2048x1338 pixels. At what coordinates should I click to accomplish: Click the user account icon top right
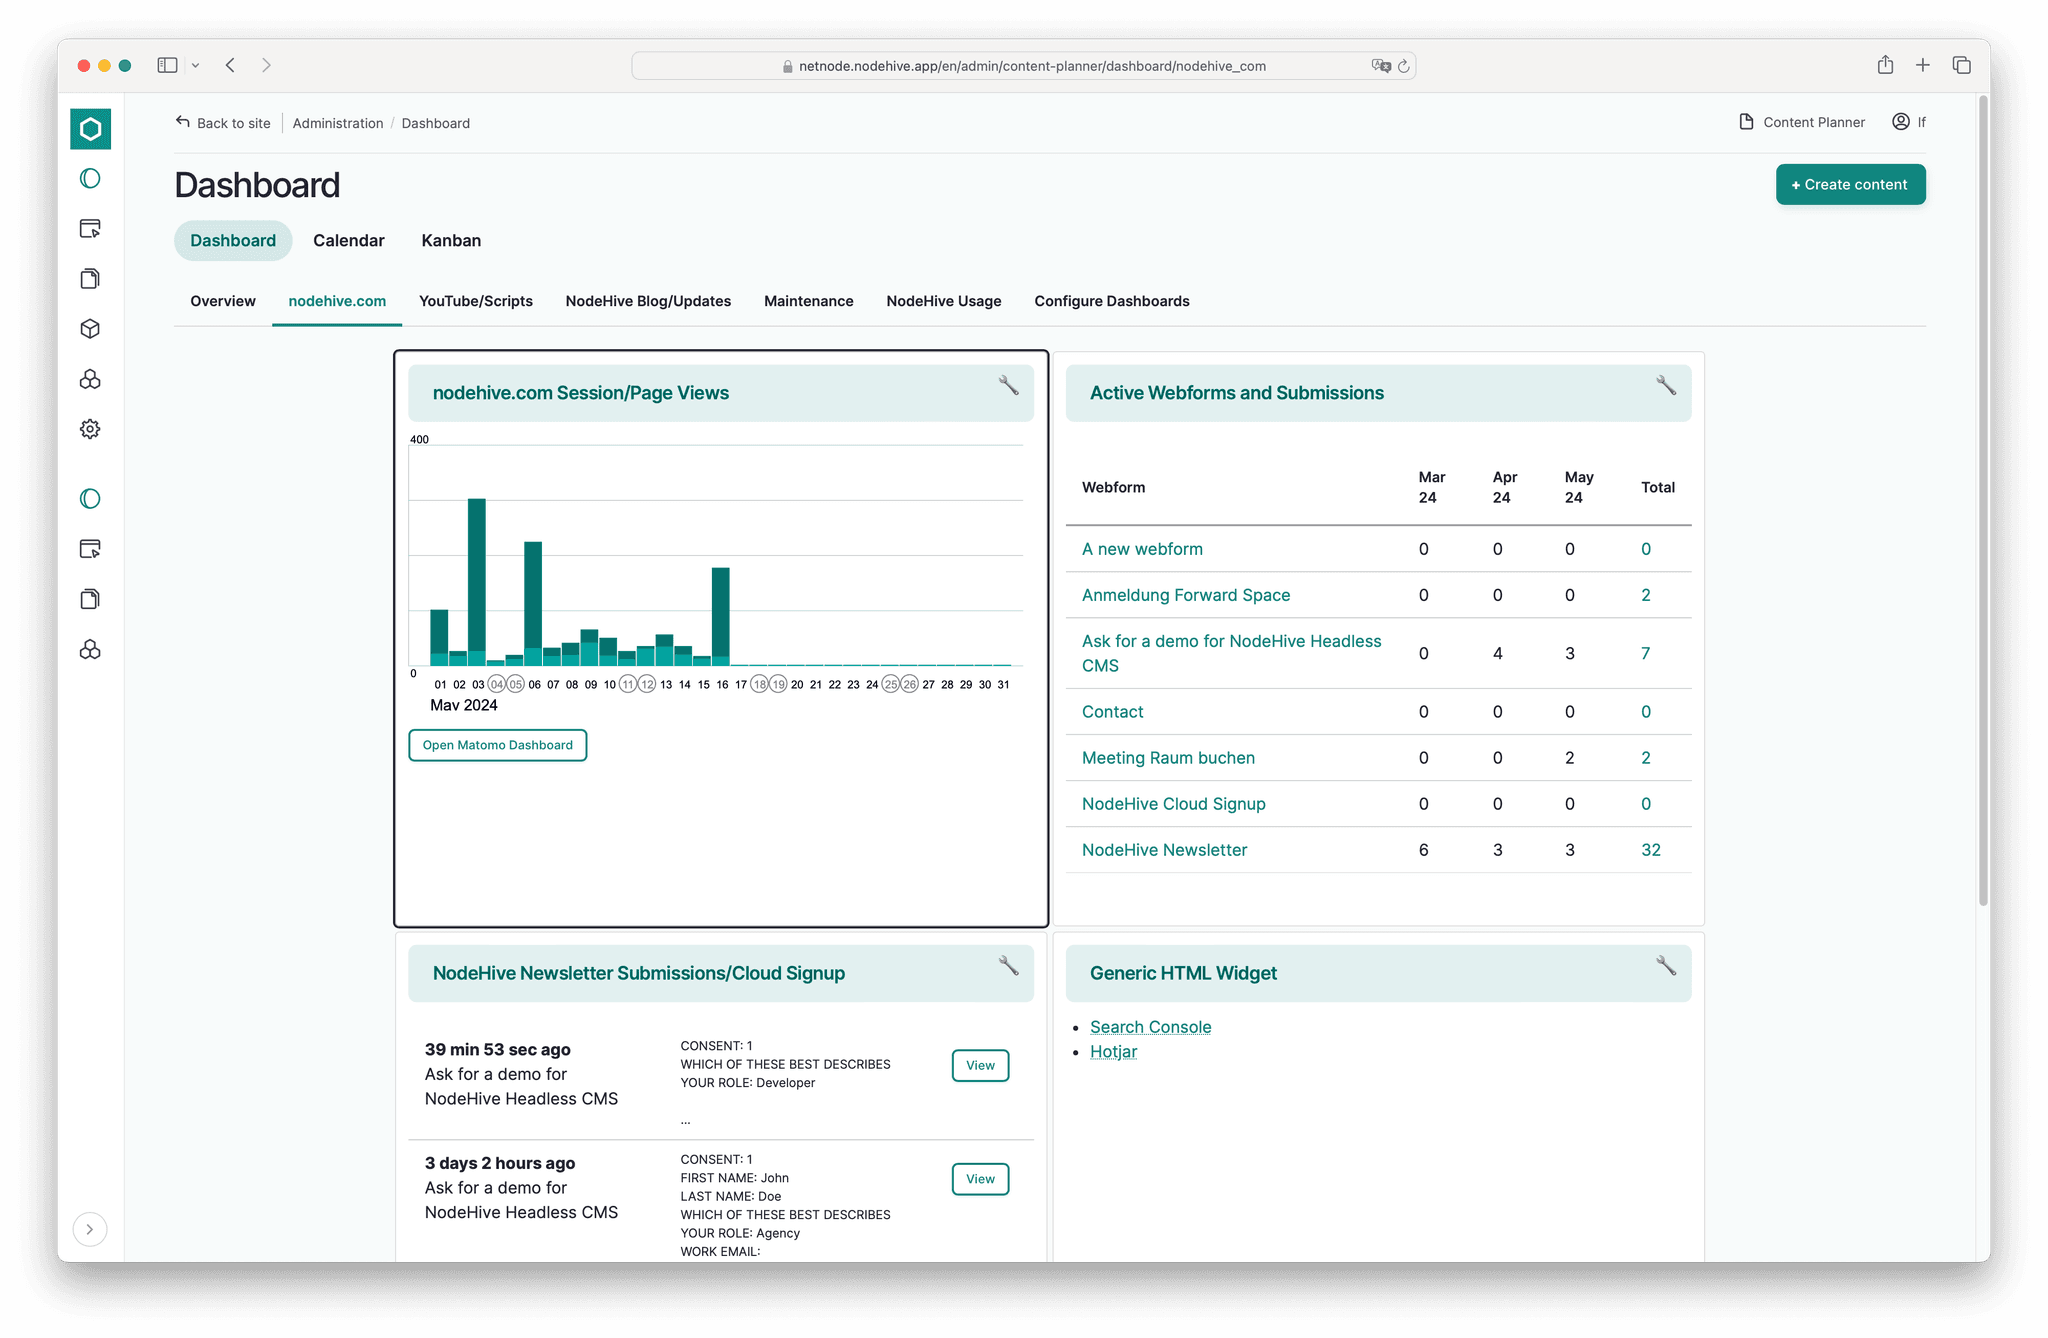1901,122
